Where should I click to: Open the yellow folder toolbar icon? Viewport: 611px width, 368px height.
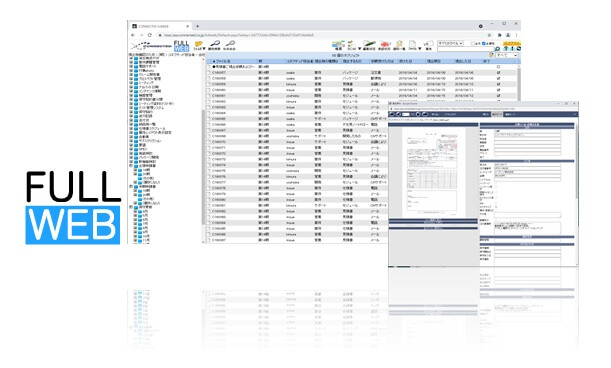(198, 45)
